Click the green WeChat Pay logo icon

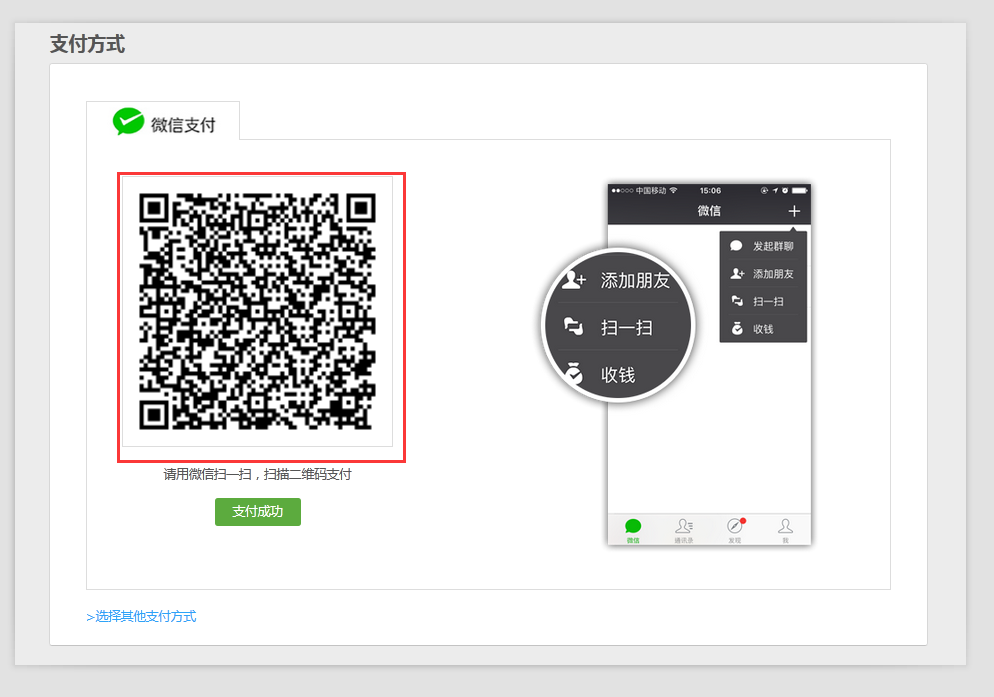tap(128, 121)
